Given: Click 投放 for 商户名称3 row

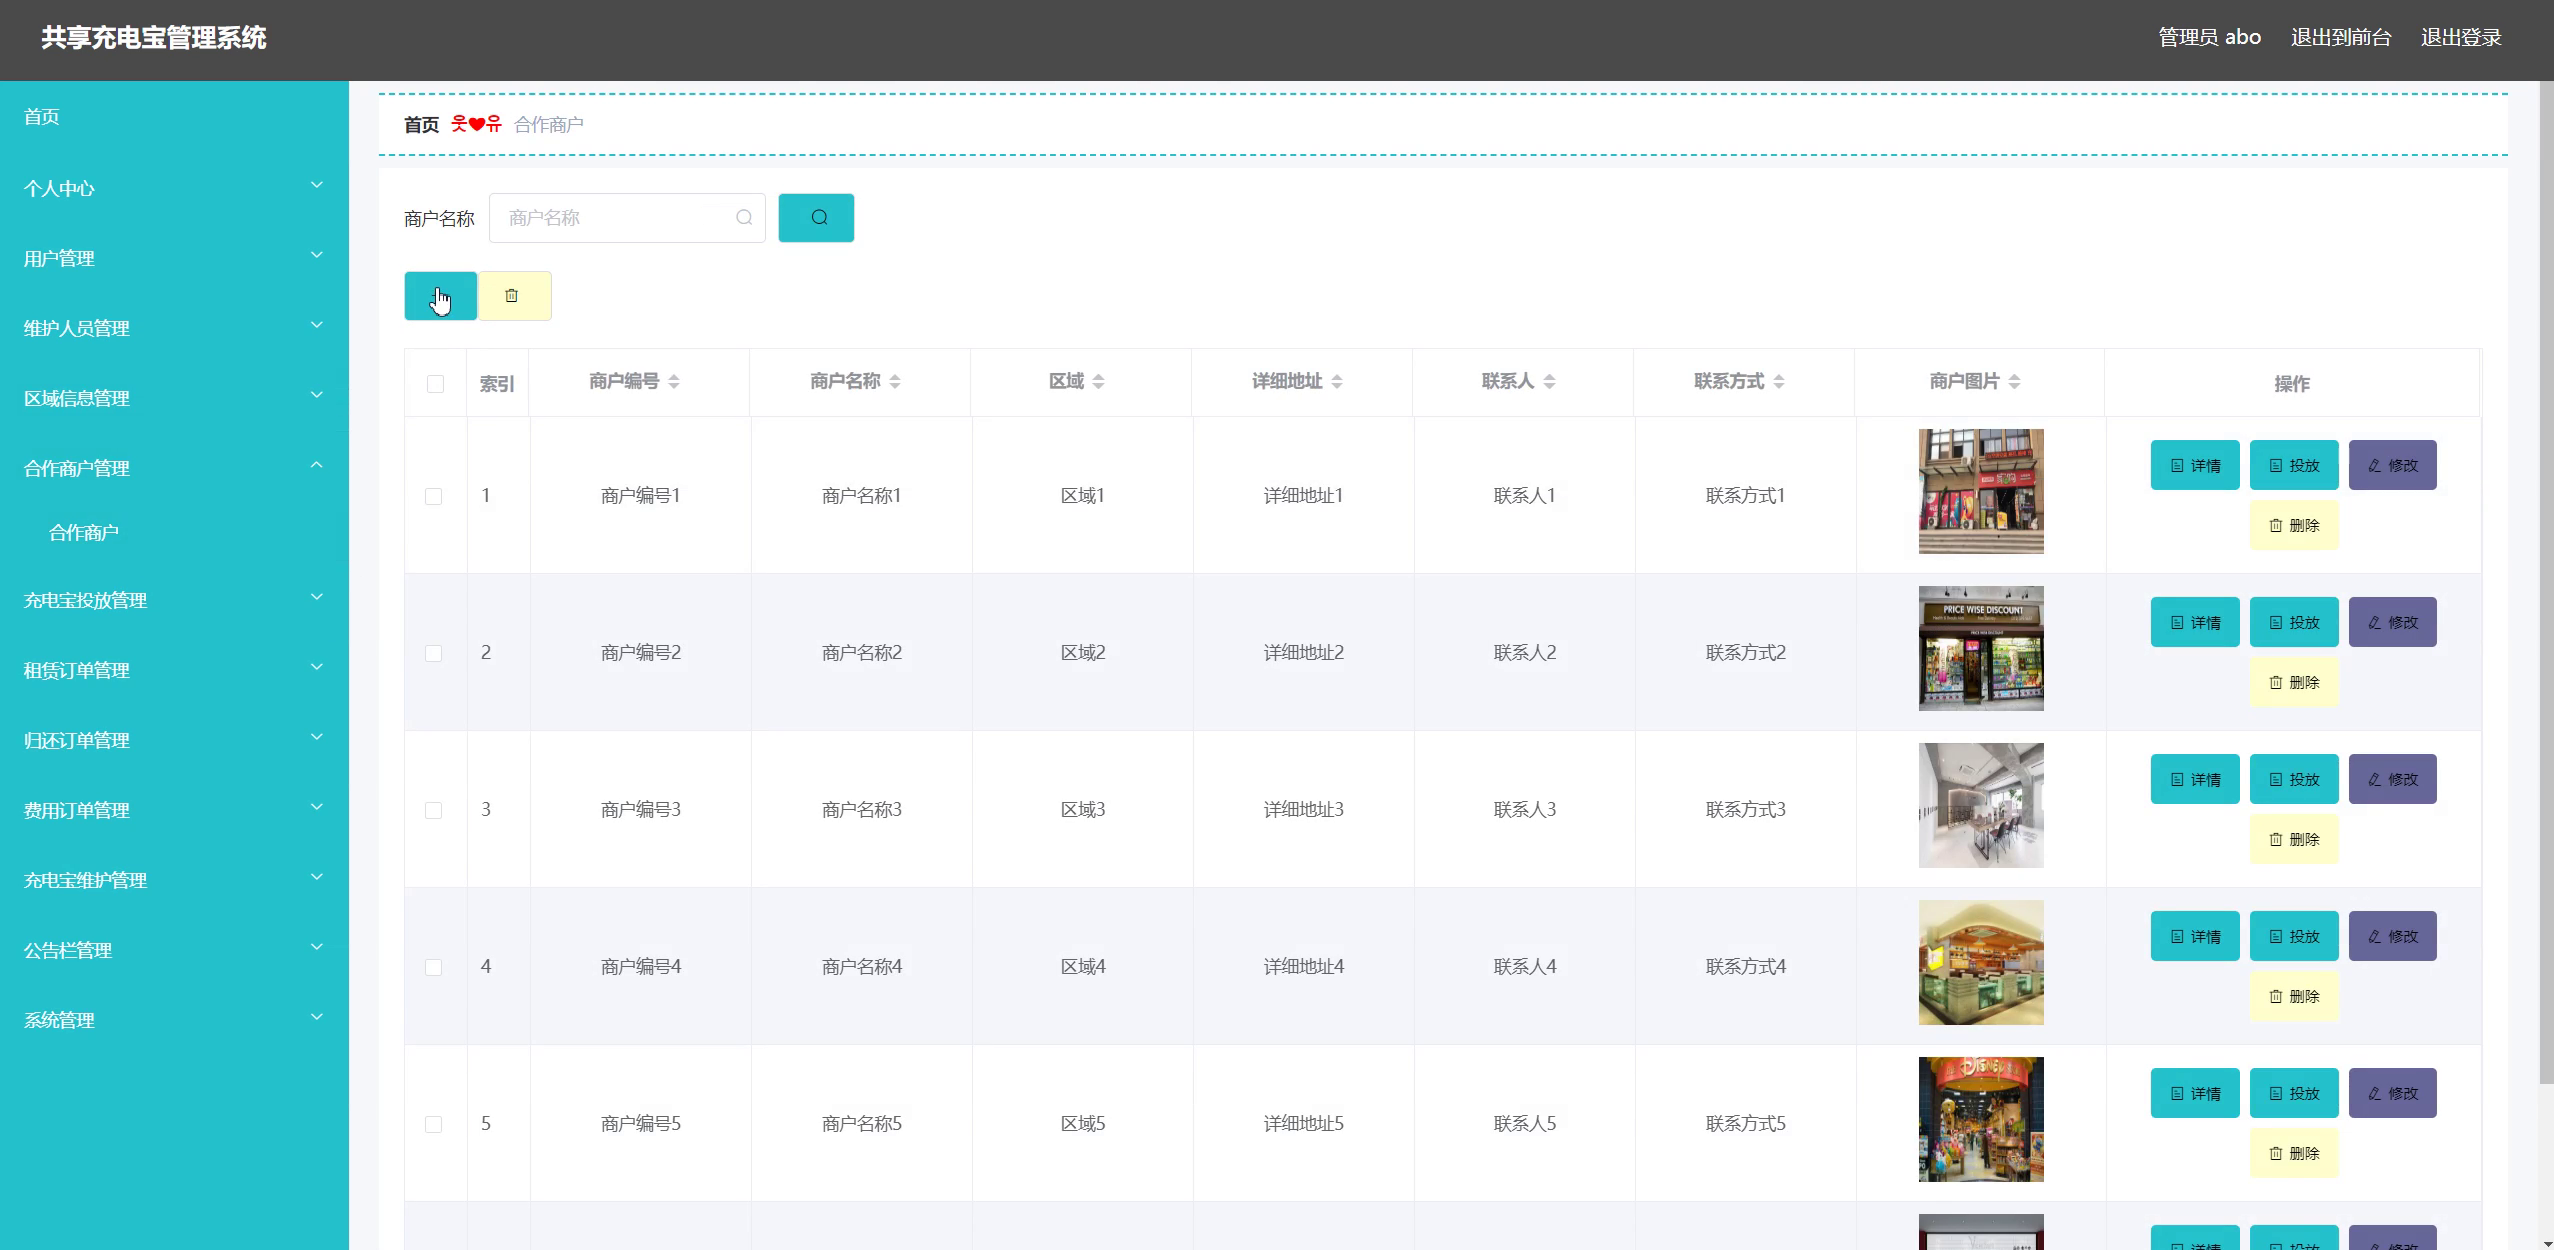Looking at the screenshot, I should point(2294,779).
